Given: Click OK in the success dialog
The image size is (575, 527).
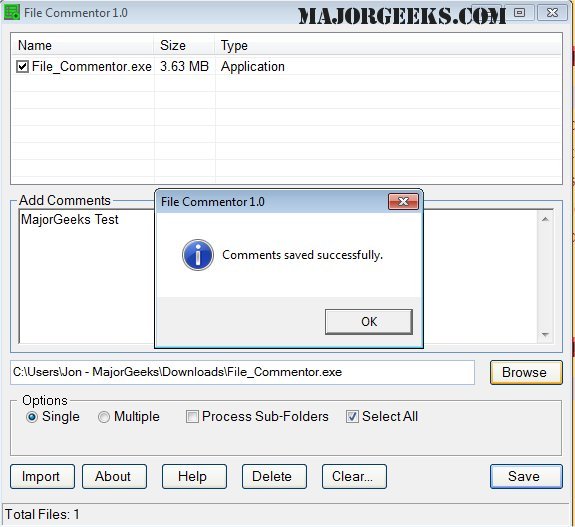Looking at the screenshot, I should pyautogui.click(x=369, y=322).
